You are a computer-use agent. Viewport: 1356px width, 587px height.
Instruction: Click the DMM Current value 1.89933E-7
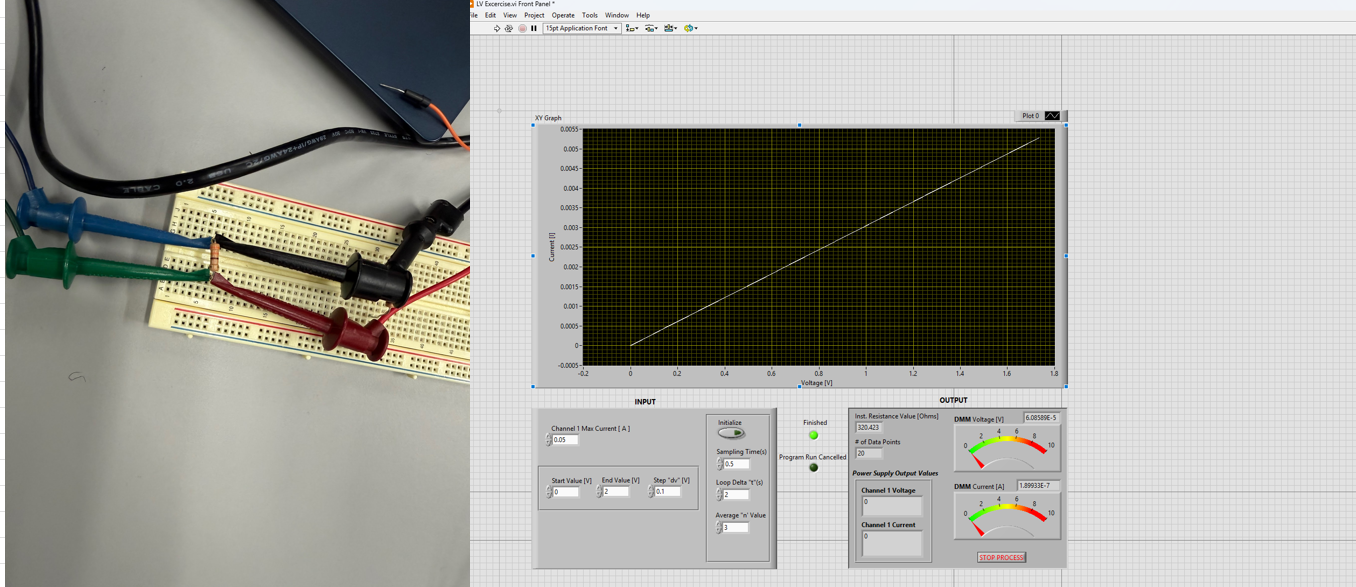1039,486
